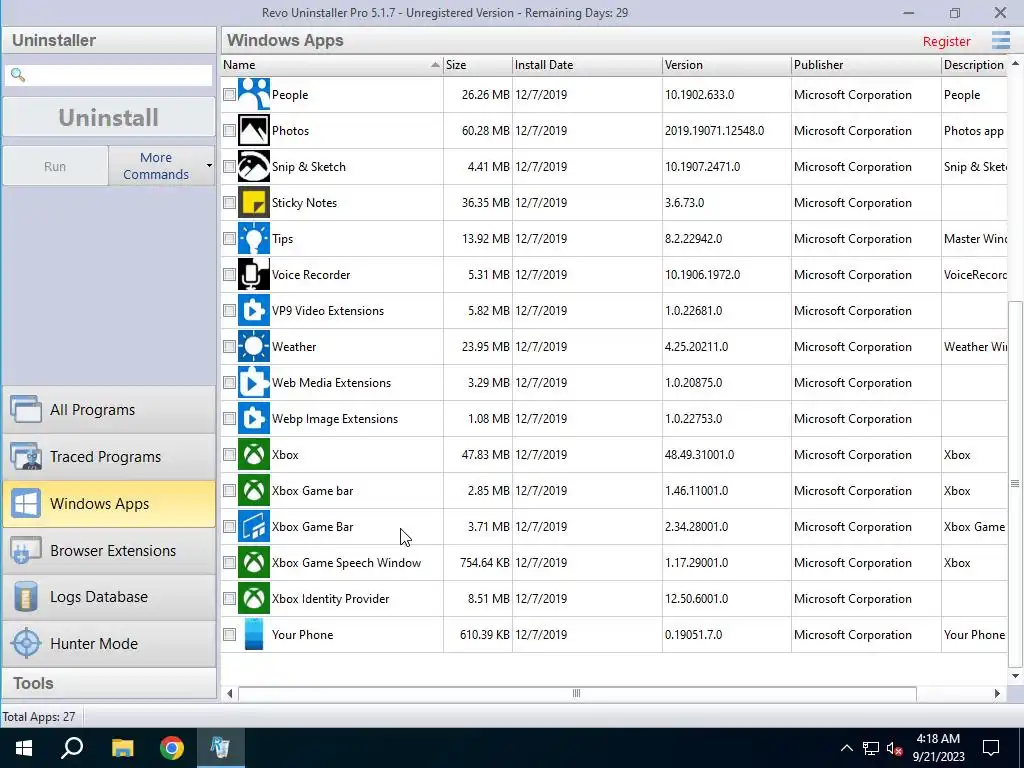
Task: Click the Tips lightbulb icon
Action: 253,238
